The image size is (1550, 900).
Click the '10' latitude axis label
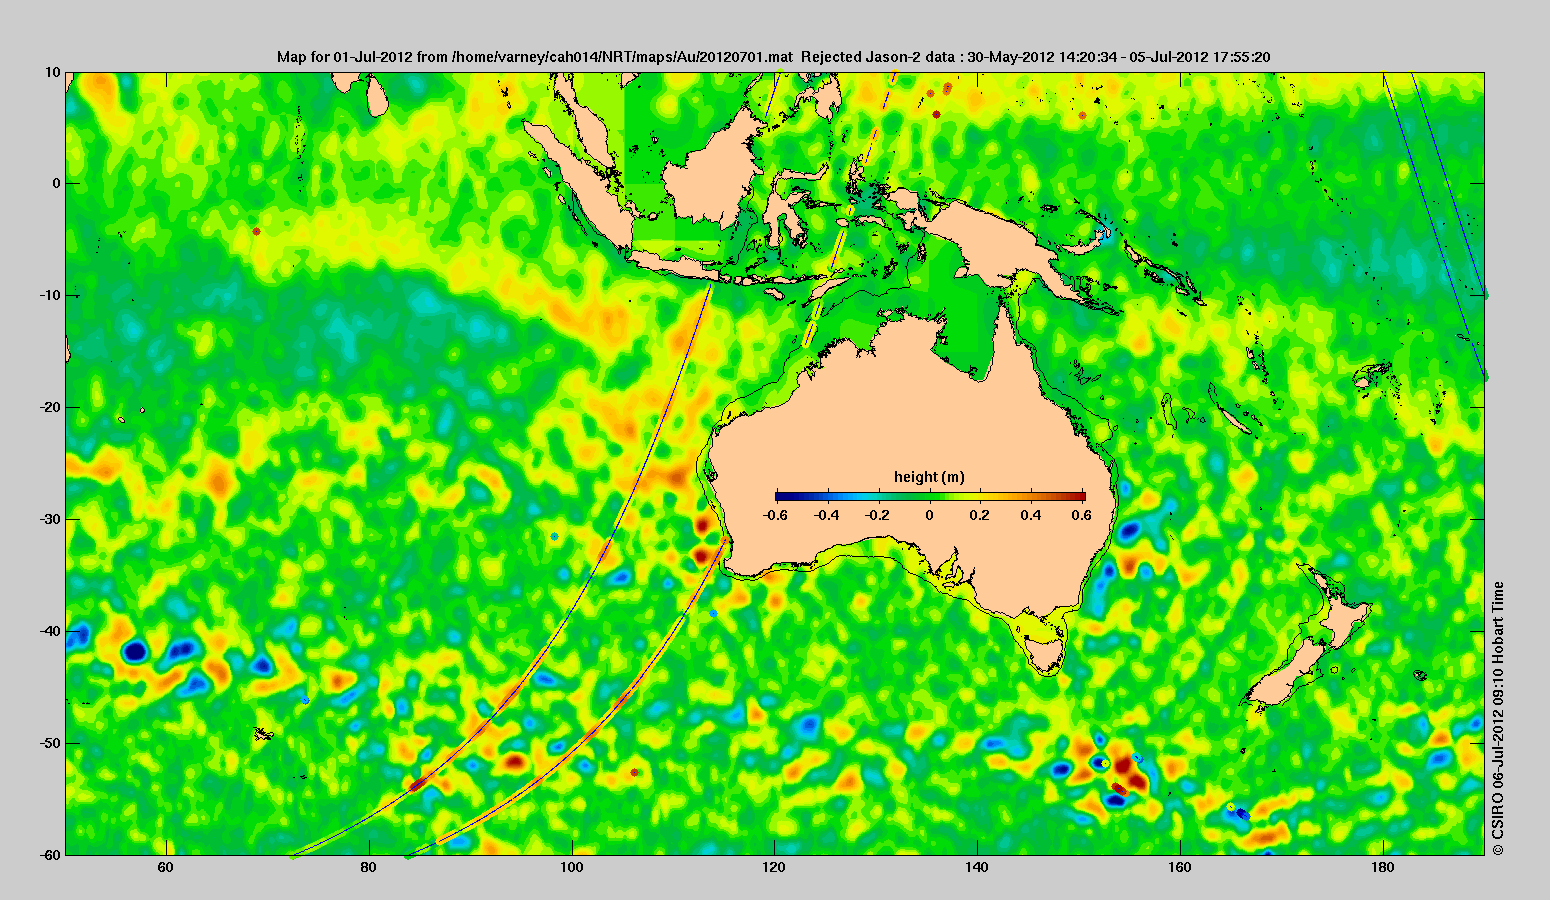tap(53, 72)
